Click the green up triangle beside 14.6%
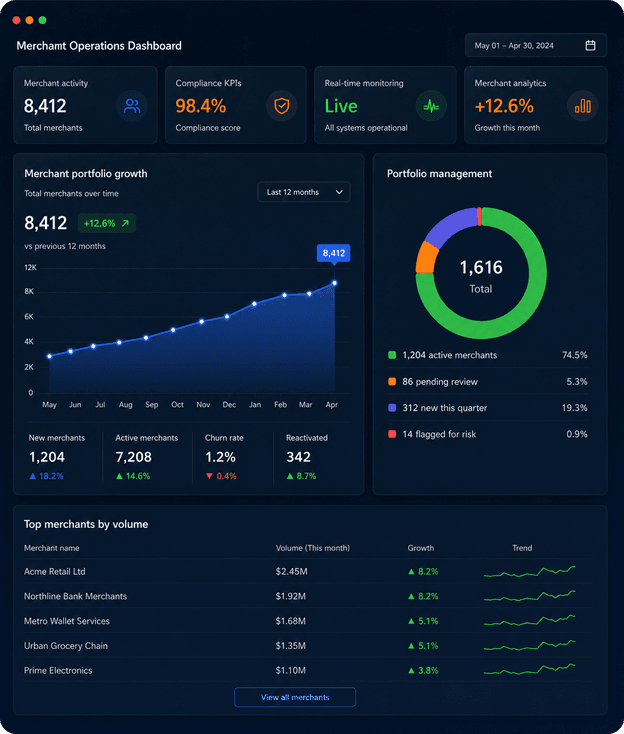Viewport: 624px width, 734px height. point(119,476)
